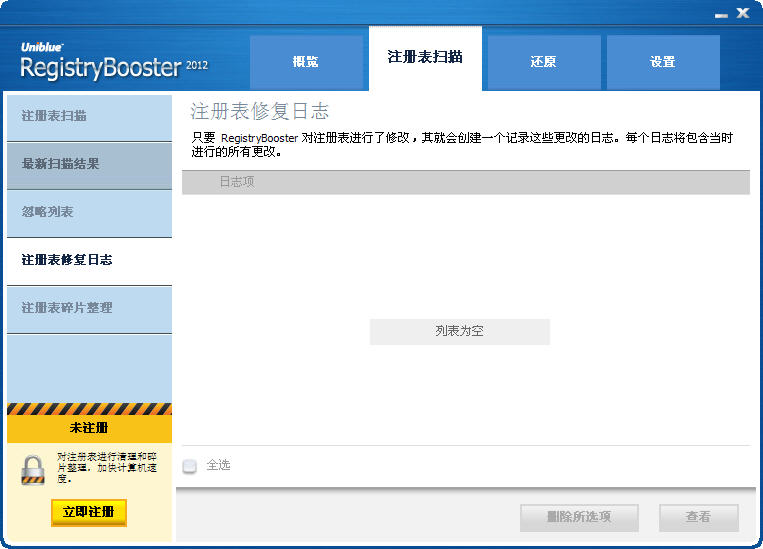Viewport: 763px width, 549px height.
Task: Close the RegistryBooster window
Action: 743,13
